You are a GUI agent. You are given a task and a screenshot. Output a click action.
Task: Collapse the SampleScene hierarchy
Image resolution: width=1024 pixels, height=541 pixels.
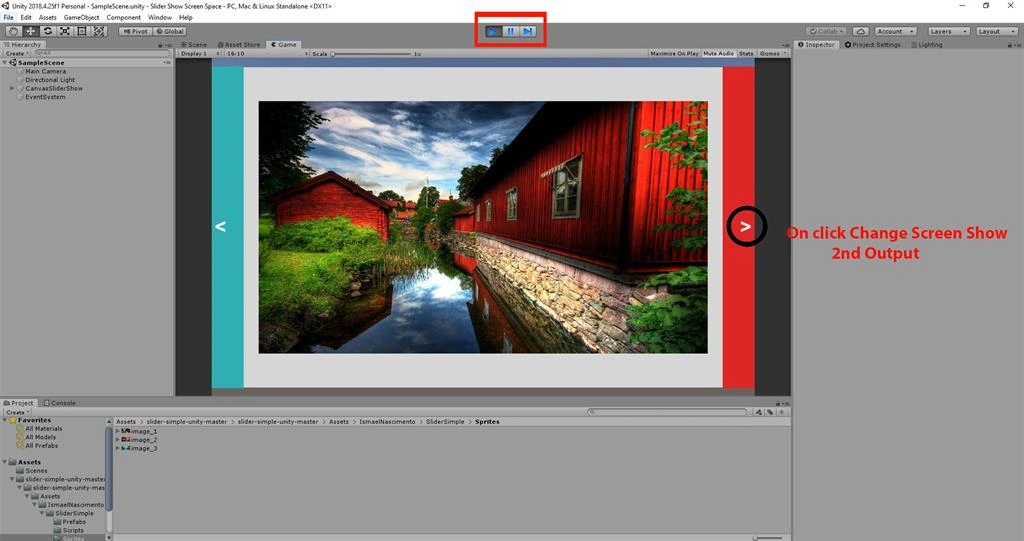coord(5,63)
